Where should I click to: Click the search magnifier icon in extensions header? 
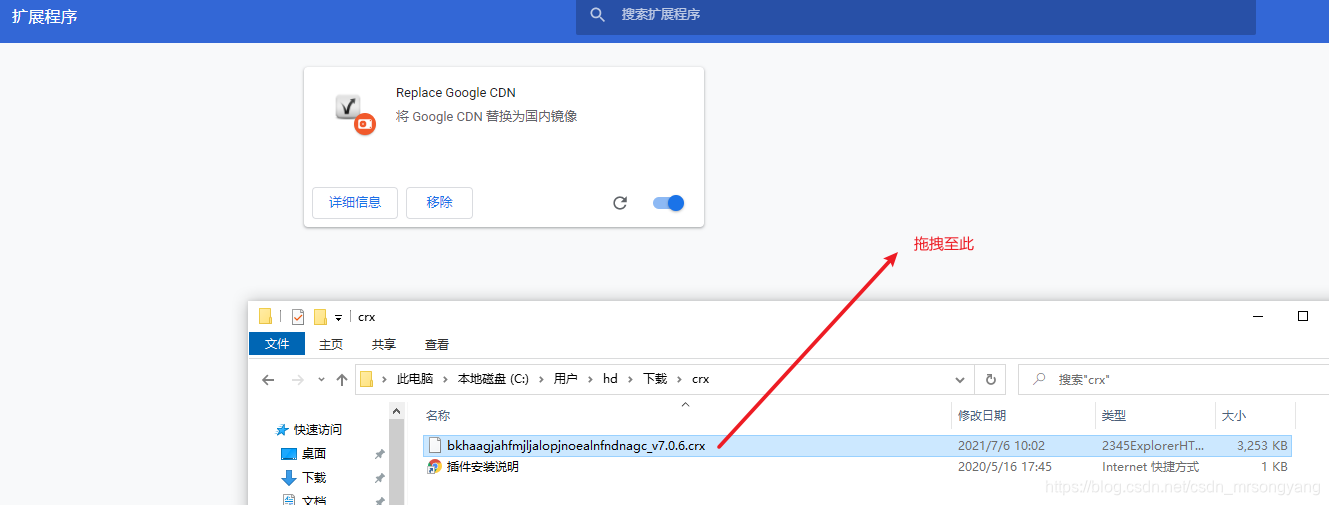click(598, 15)
